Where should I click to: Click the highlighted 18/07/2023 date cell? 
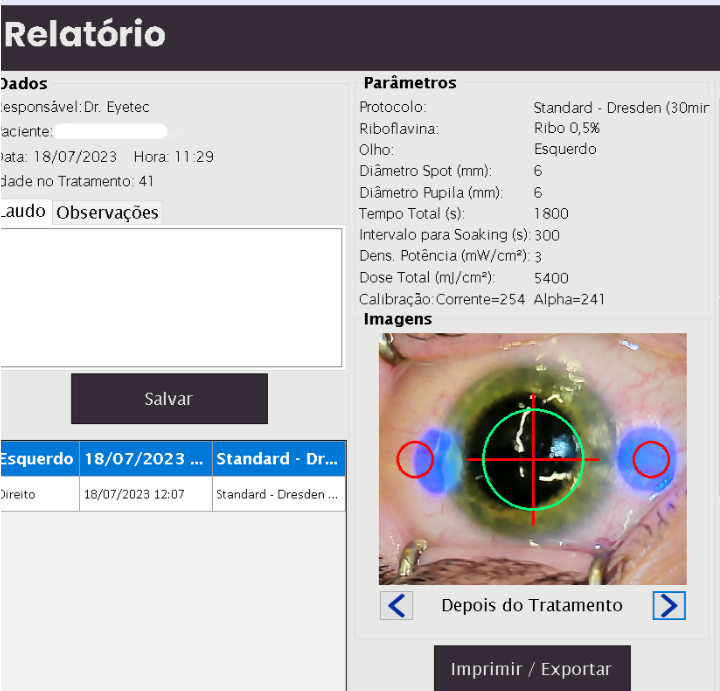pos(146,459)
